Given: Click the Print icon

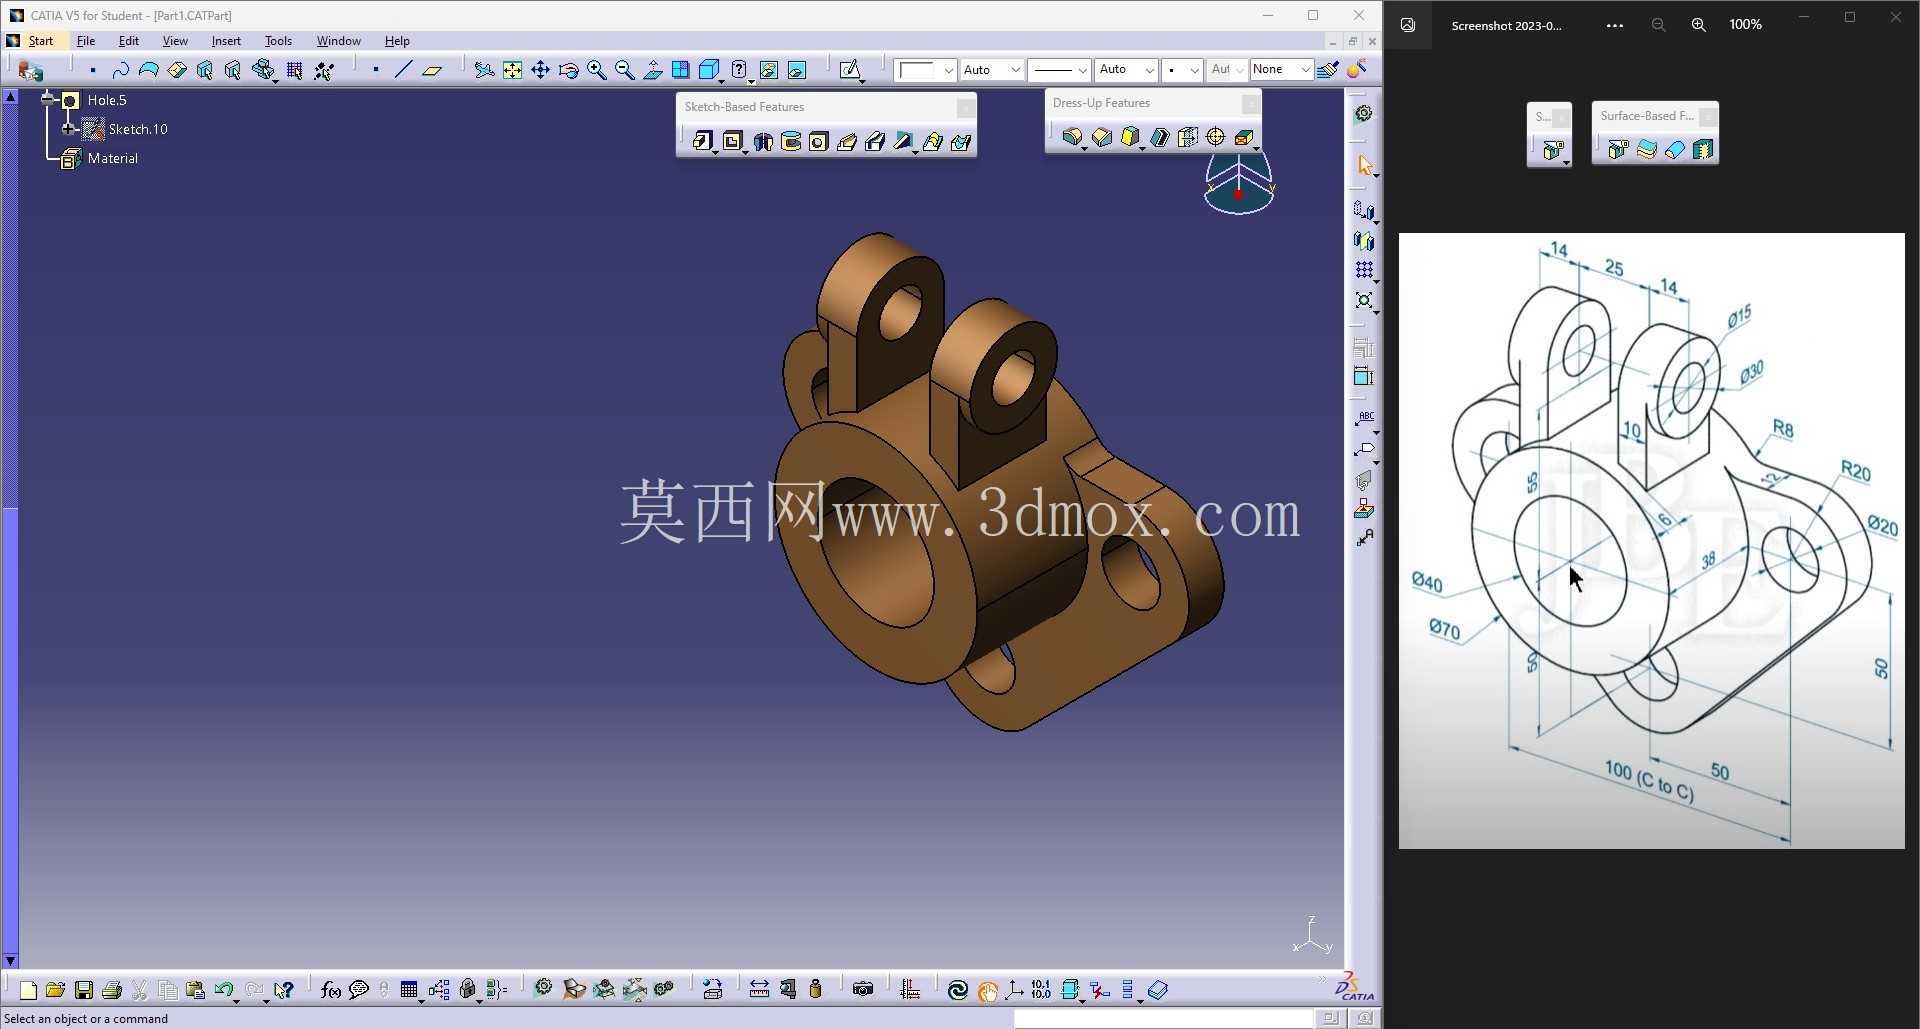Looking at the screenshot, I should (x=112, y=990).
